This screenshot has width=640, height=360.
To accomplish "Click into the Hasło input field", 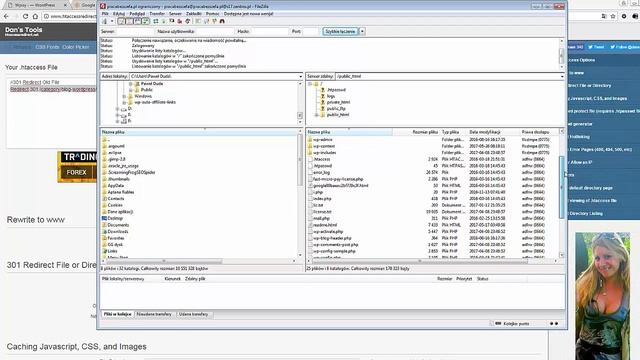I will coord(269,31).
